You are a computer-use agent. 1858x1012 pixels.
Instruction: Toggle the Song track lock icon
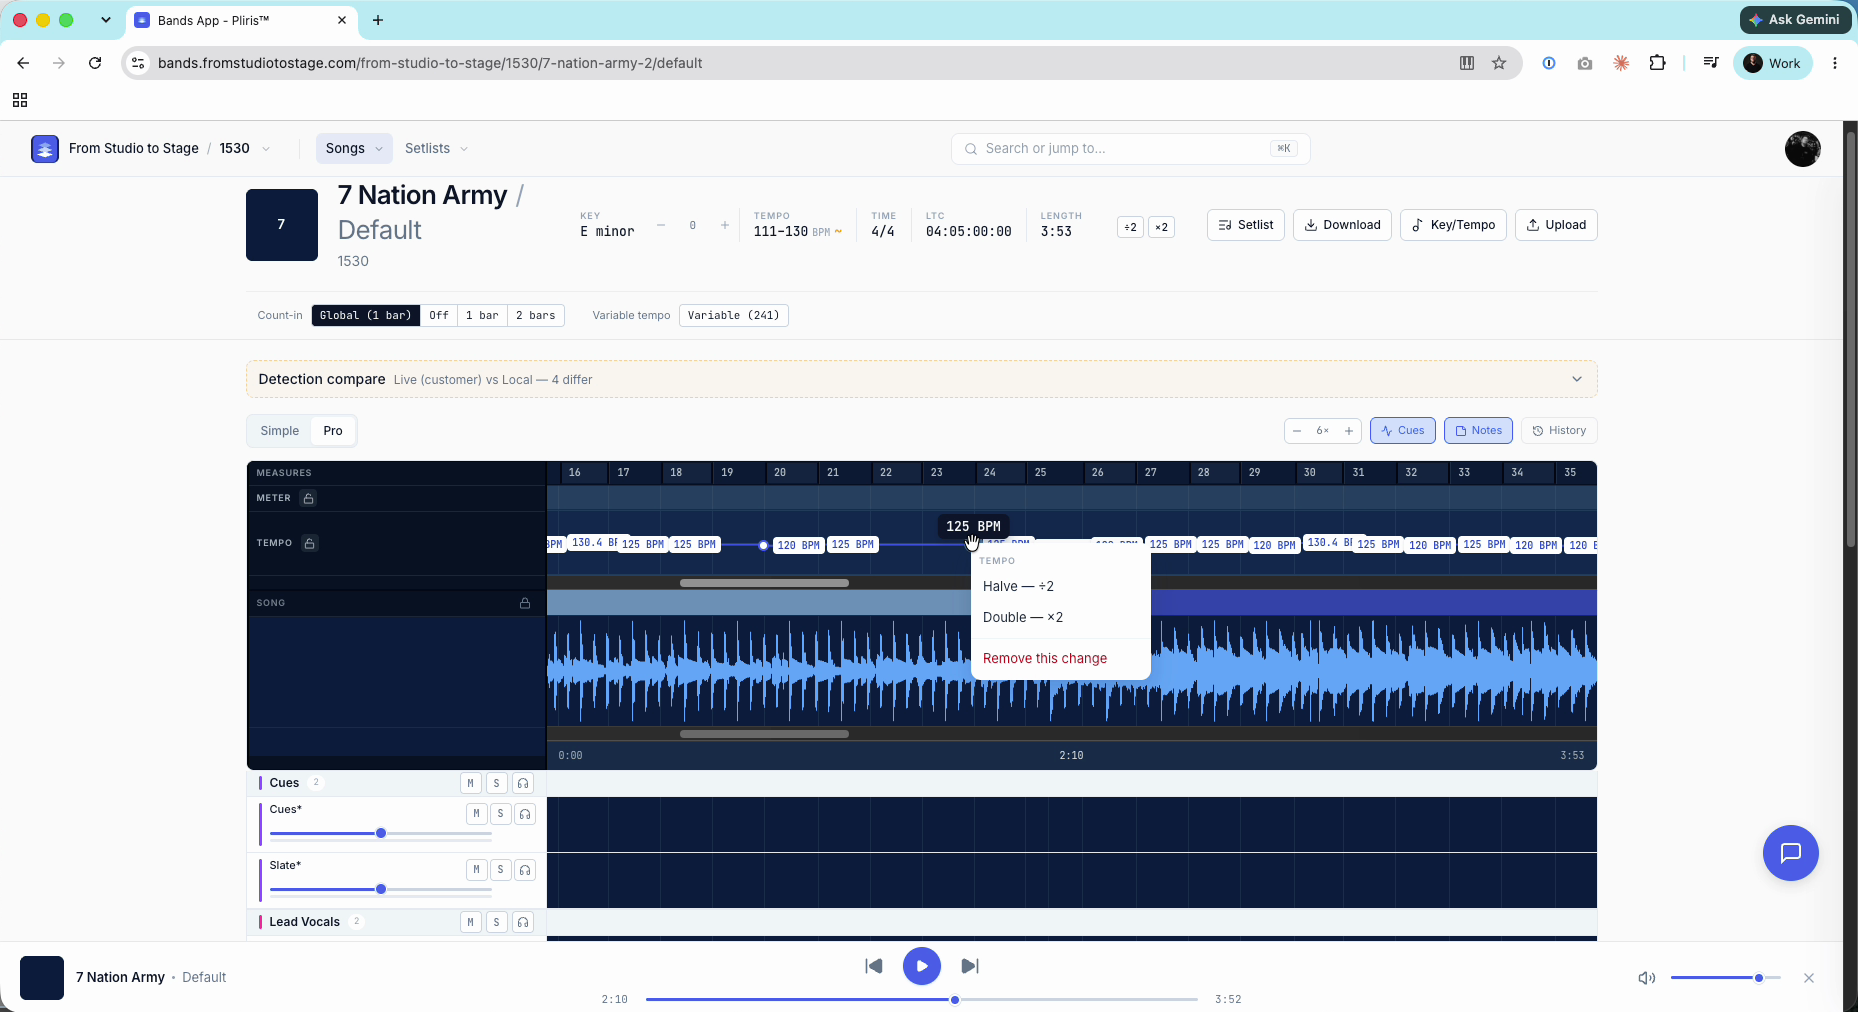pos(525,603)
